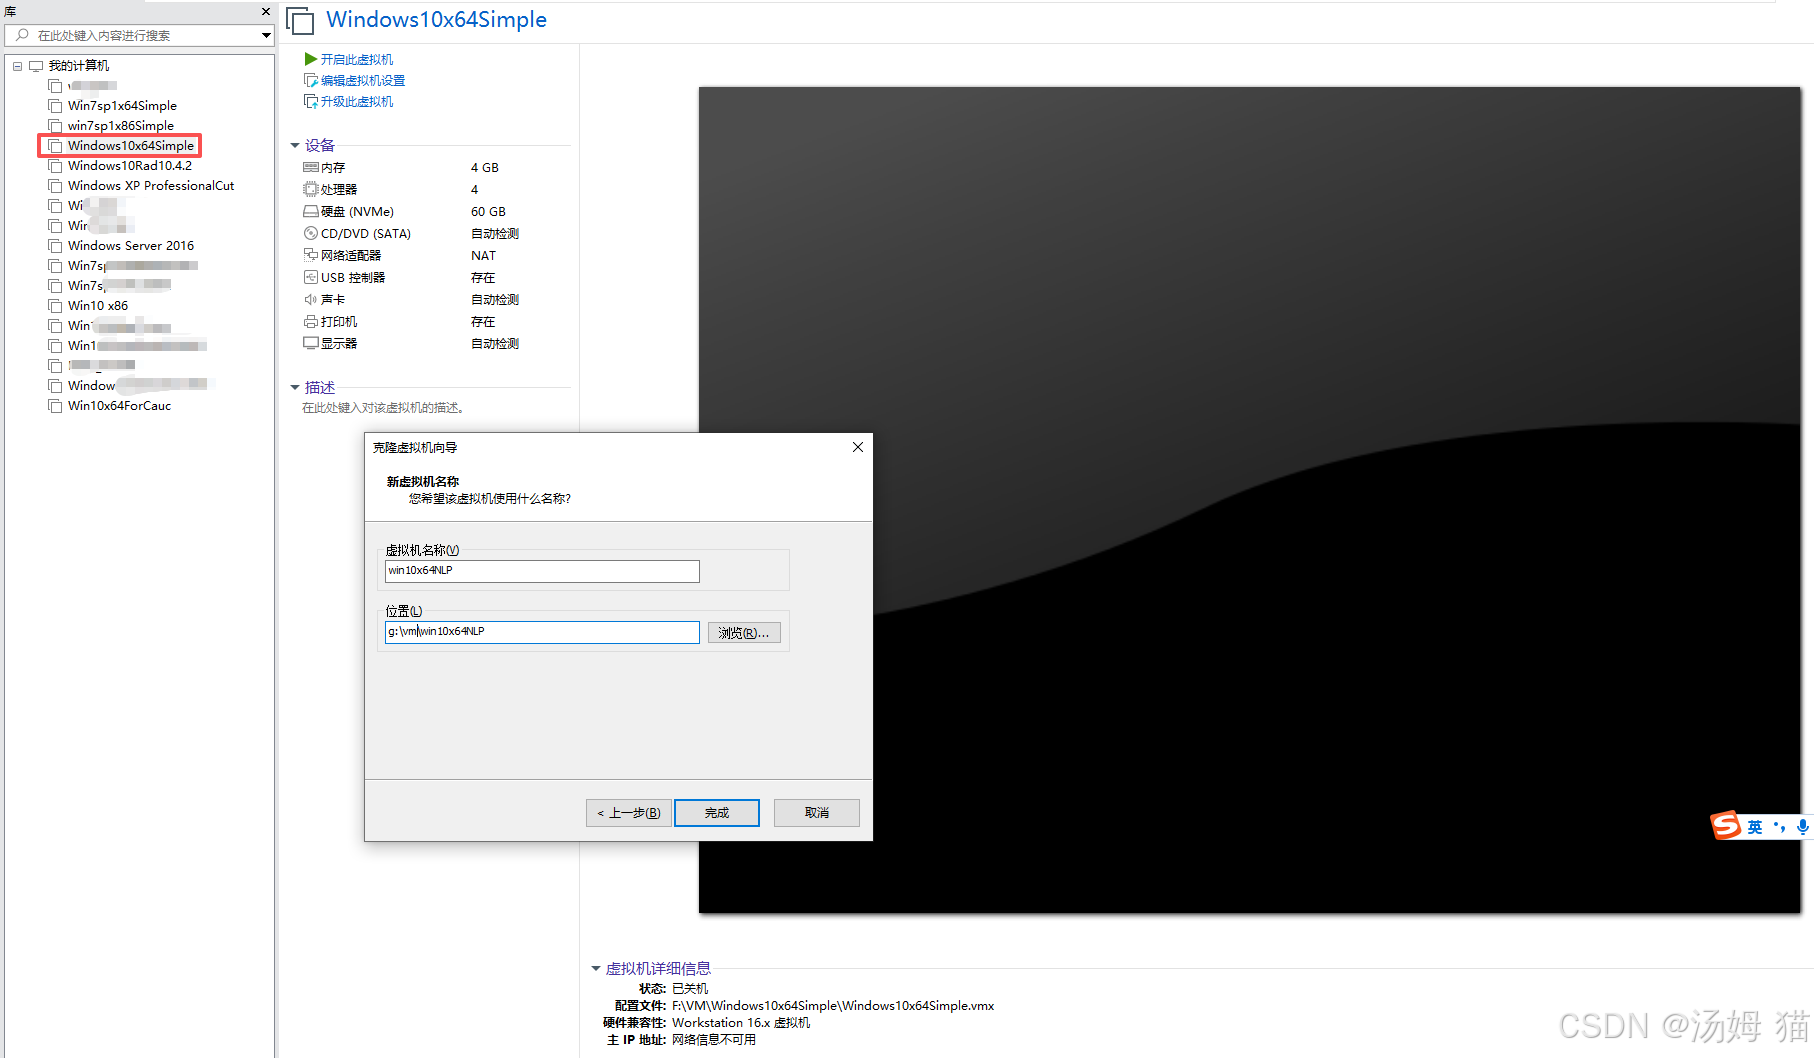Click the network adapter device icon
The image size is (1814, 1058).
(311, 255)
